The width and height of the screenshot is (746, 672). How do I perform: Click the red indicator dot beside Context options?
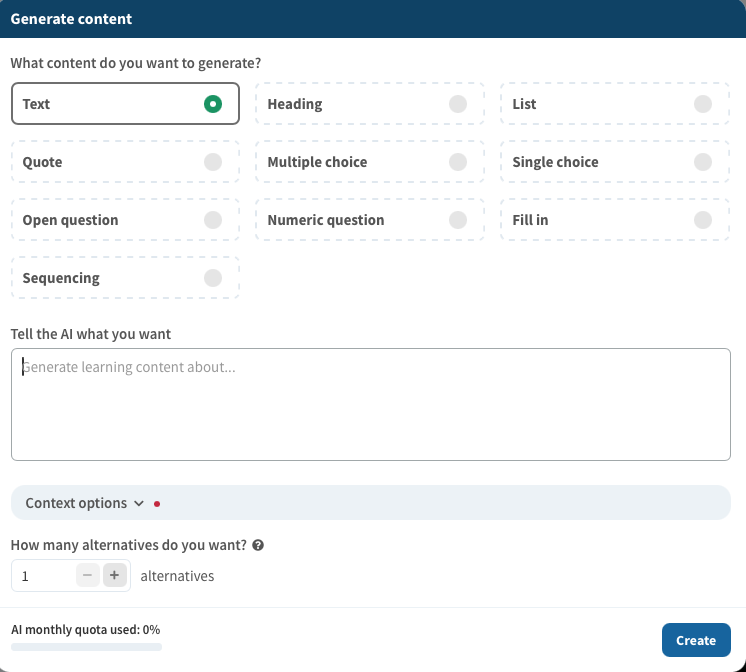157,504
